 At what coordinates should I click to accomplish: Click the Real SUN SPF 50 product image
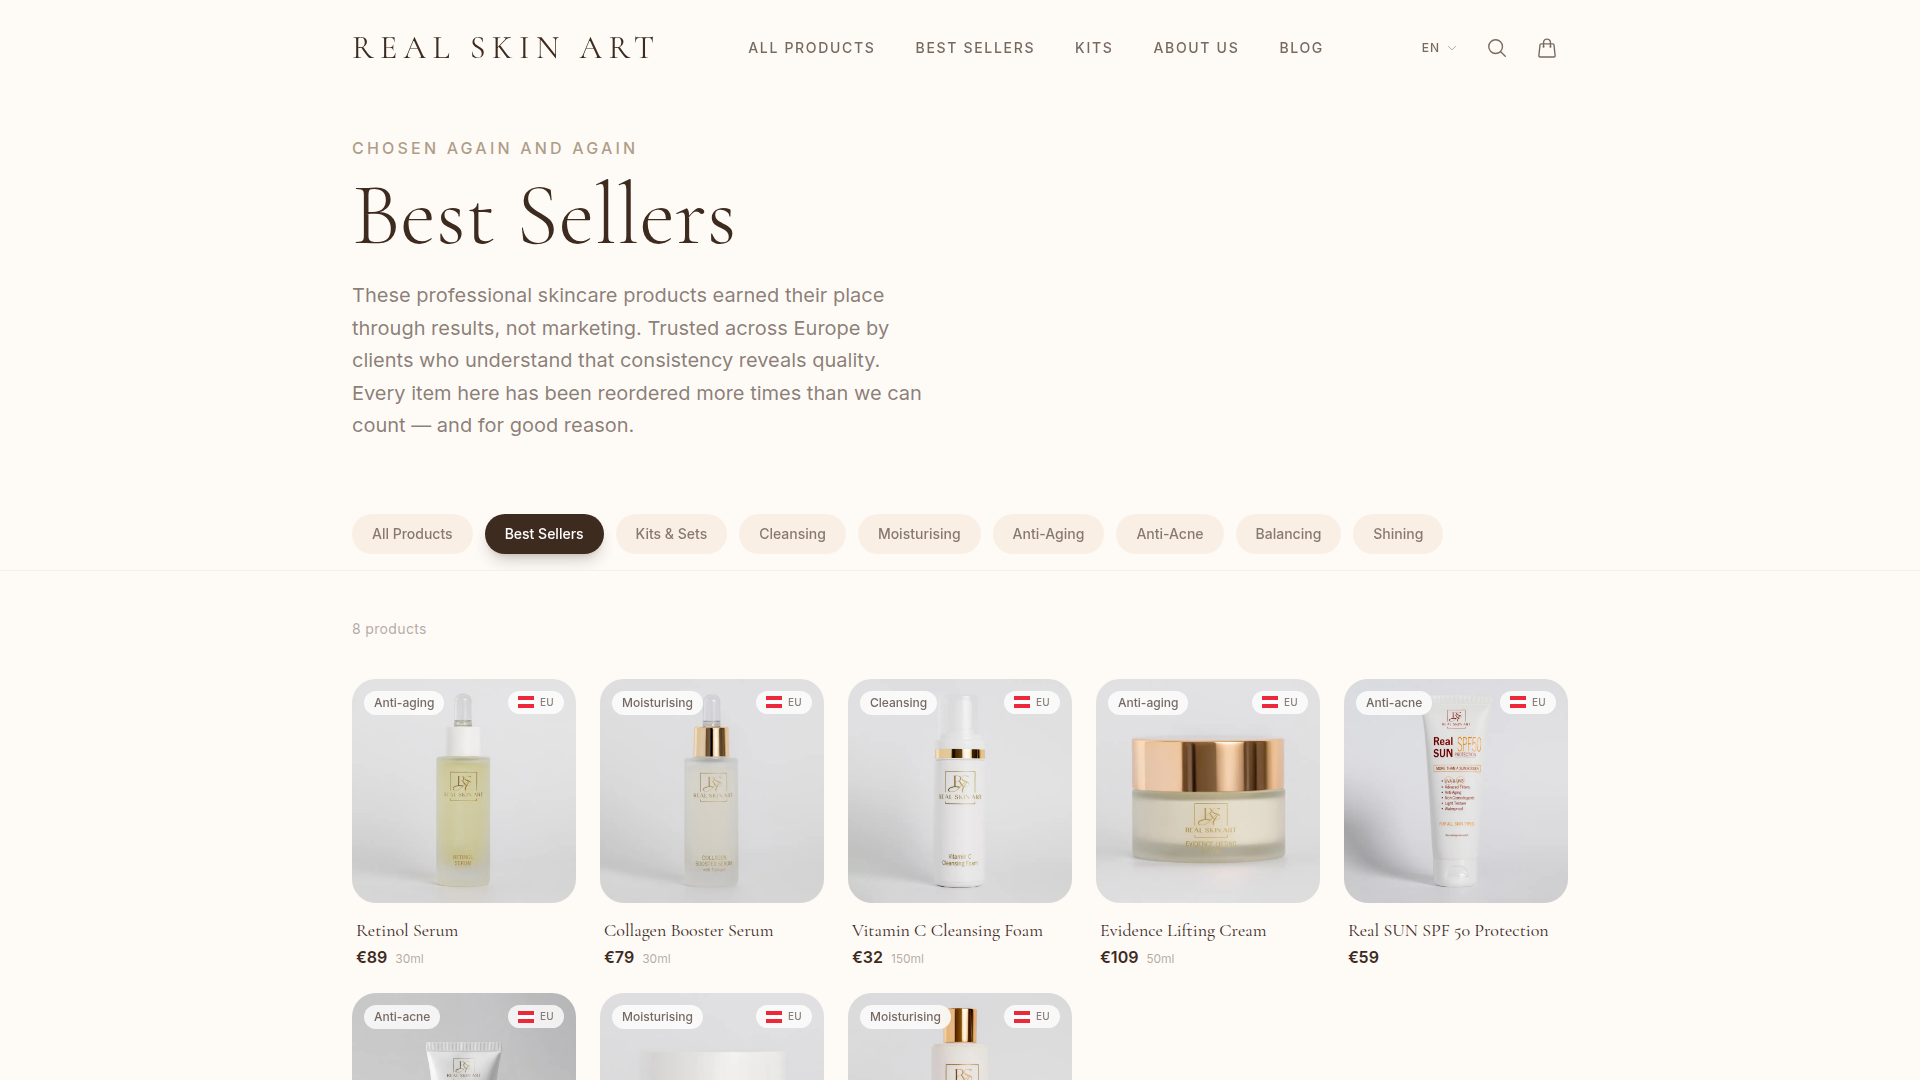(1456, 791)
